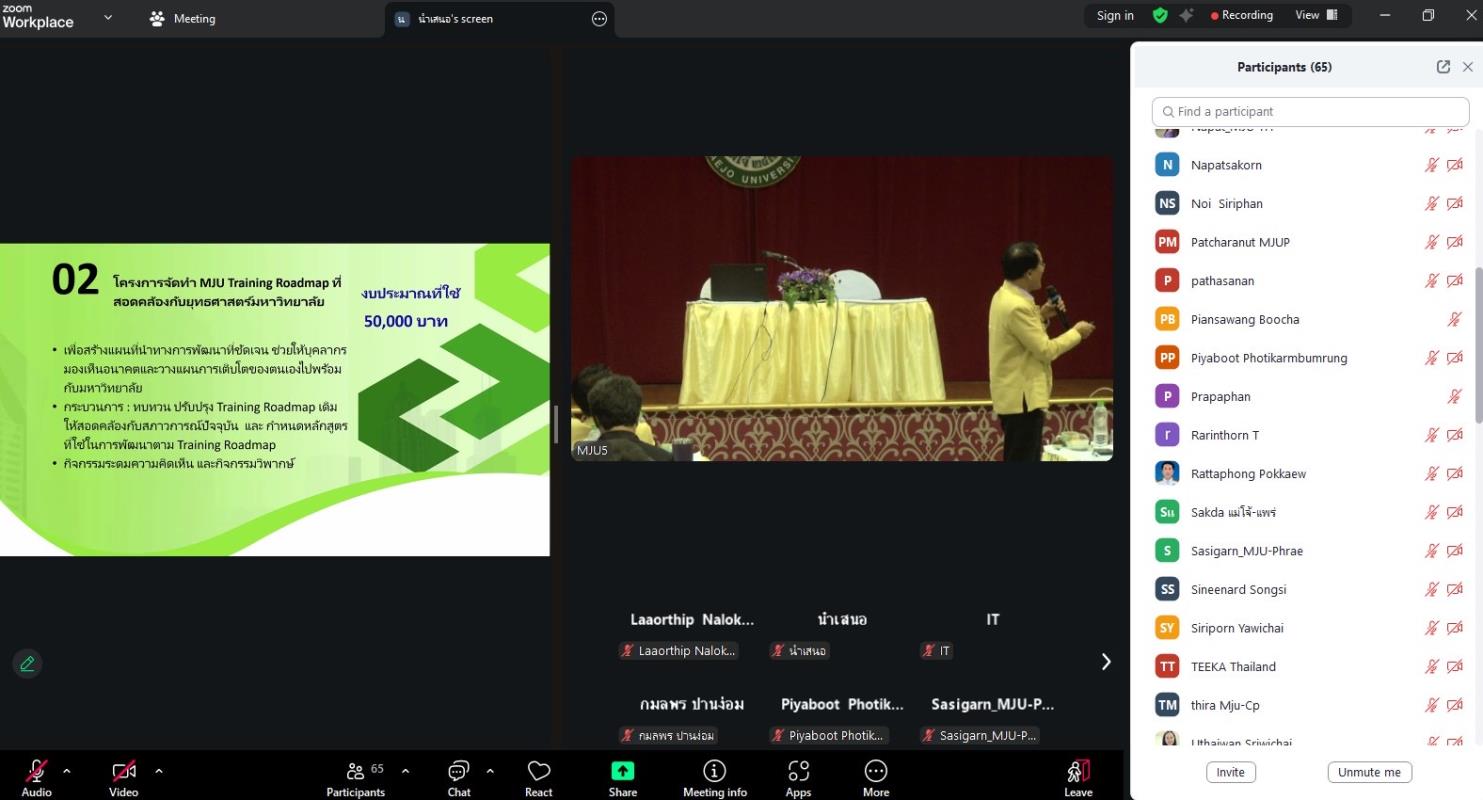The height and width of the screenshot is (800, 1483).
Task: Open options on the นำเสนอ's screen tab
Action: 599,19
